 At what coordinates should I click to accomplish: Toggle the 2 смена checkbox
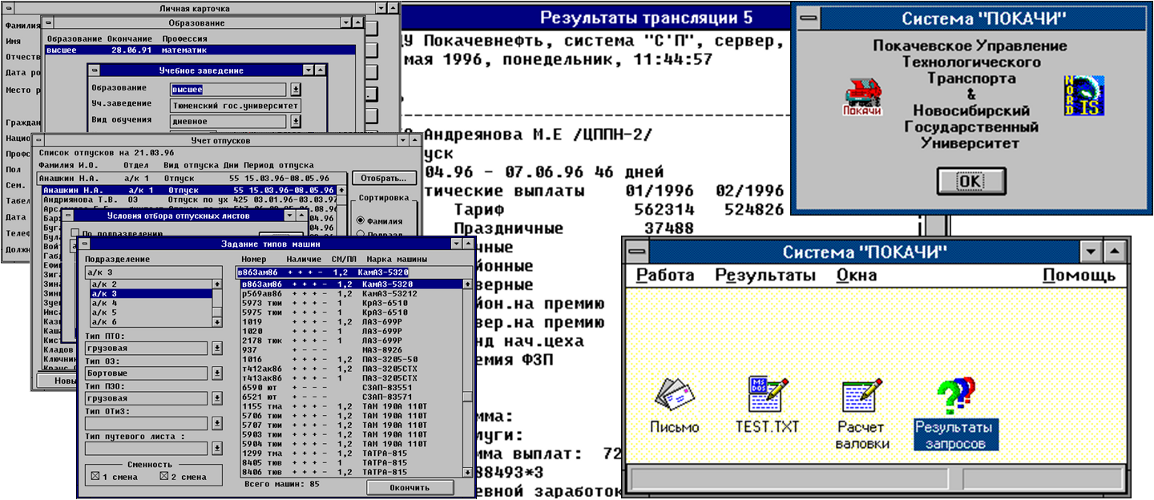pyautogui.click(x=164, y=477)
